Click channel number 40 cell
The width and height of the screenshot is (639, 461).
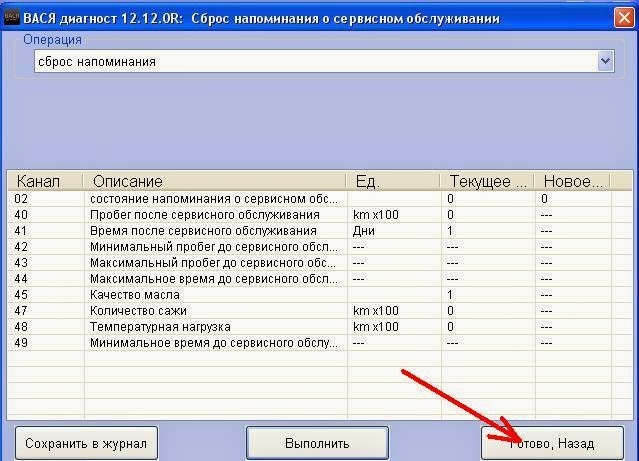[x=21, y=215]
